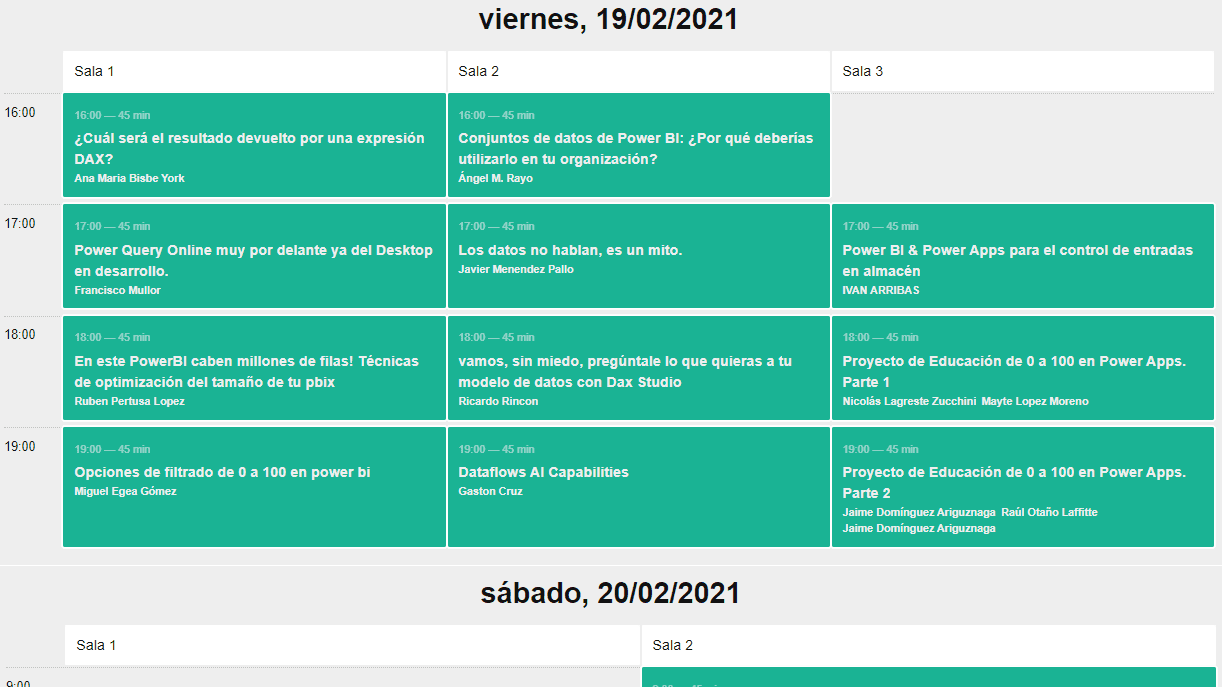Click speaker name Javier Menendez Pallo

click(515, 269)
